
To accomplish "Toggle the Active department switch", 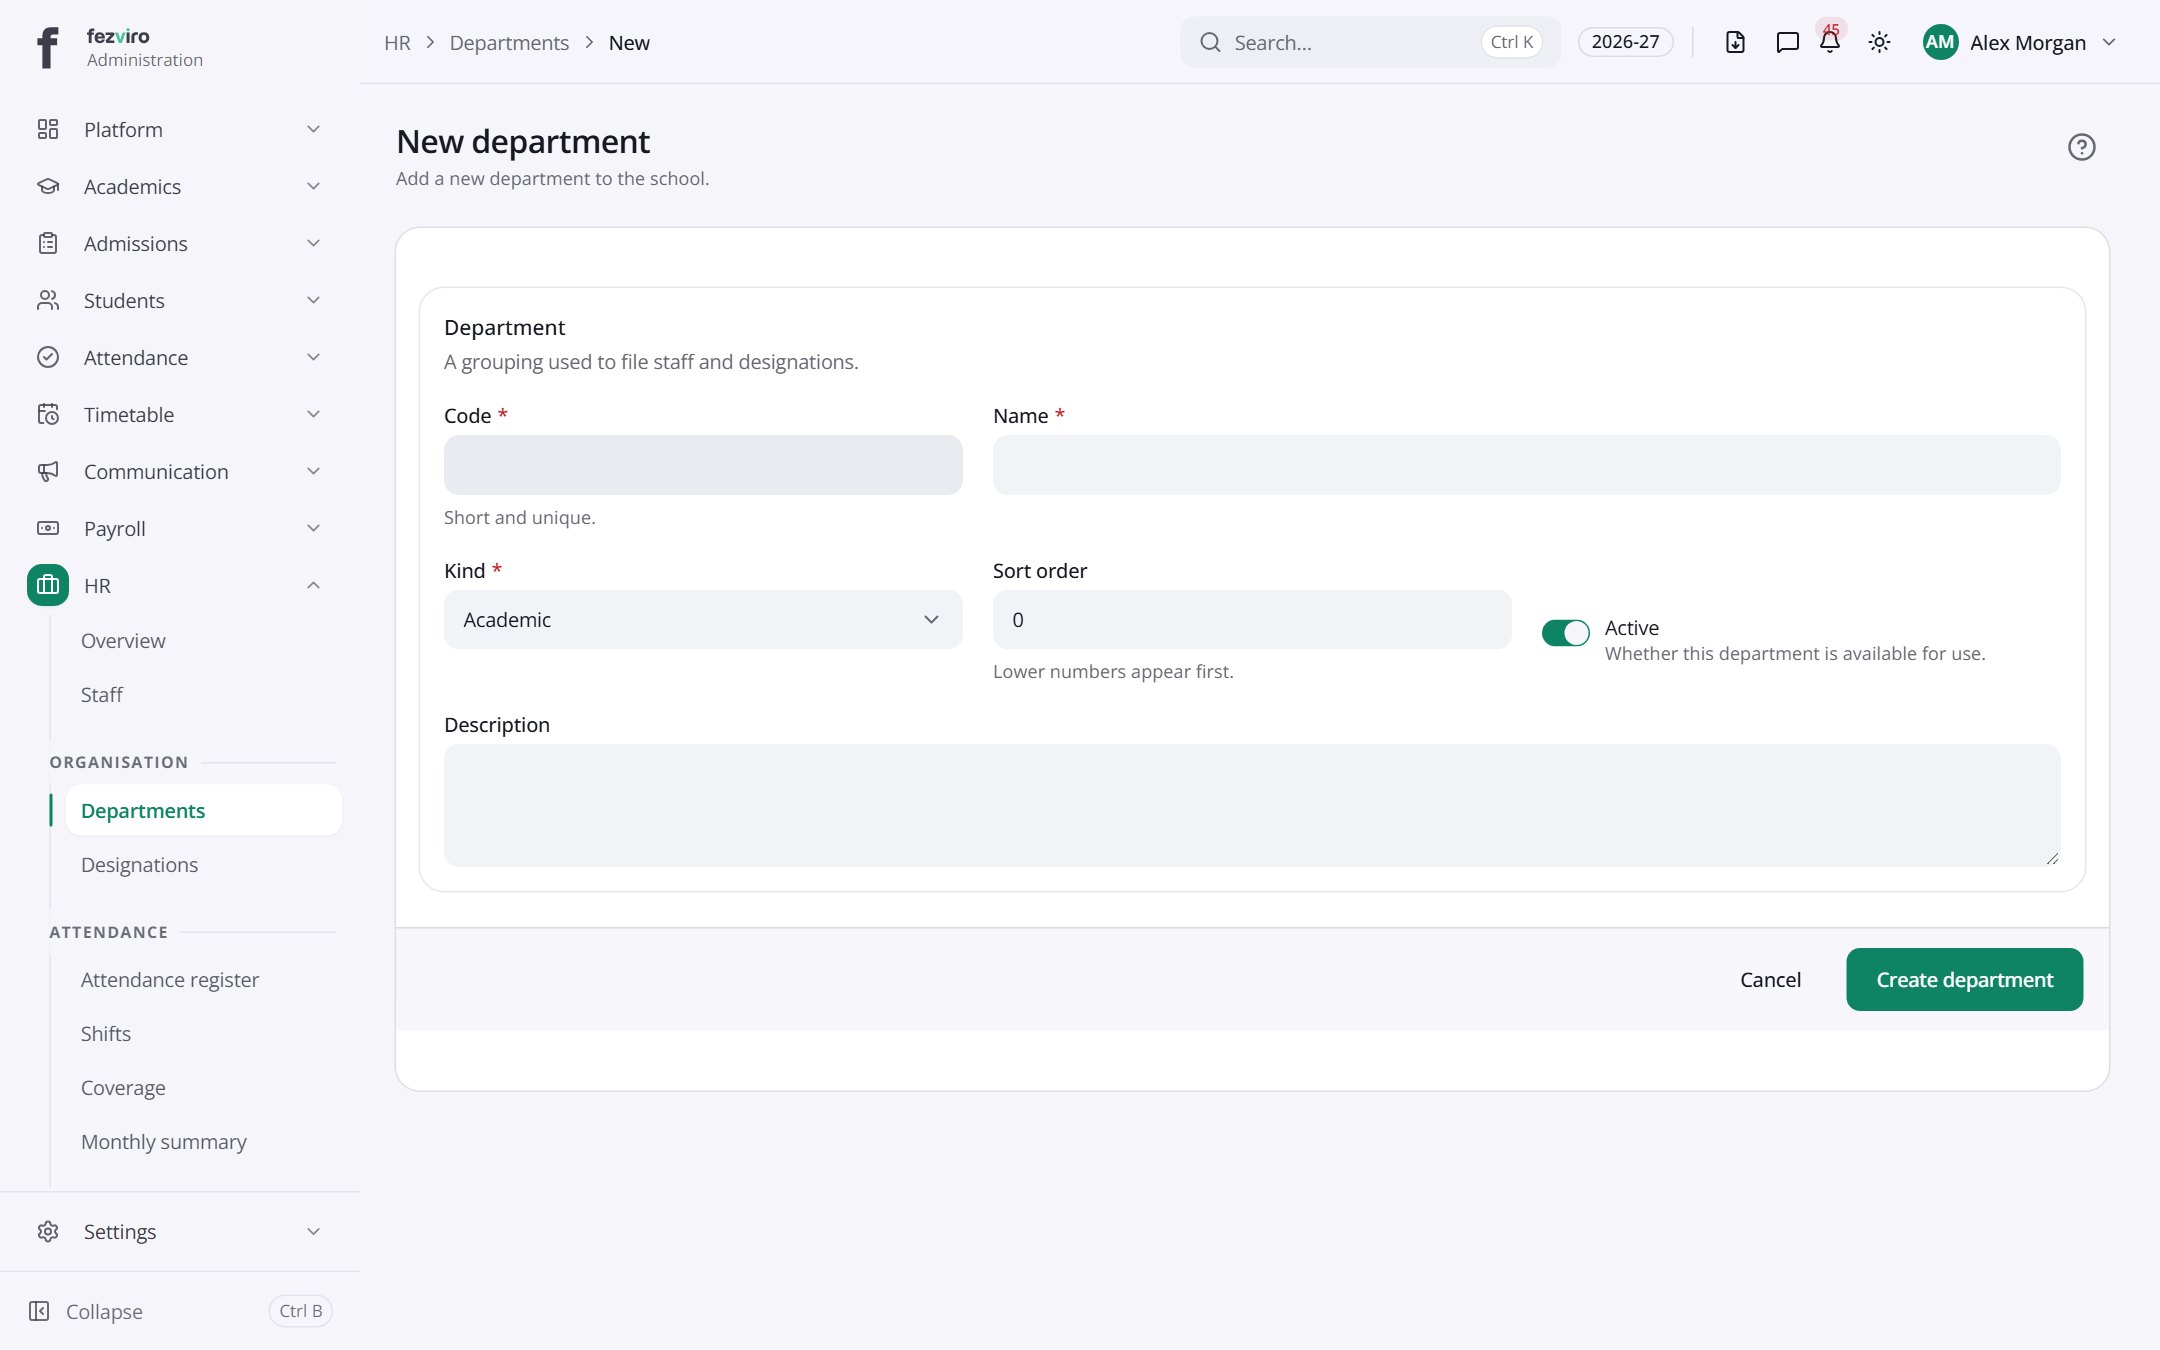I will tap(1565, 633).
